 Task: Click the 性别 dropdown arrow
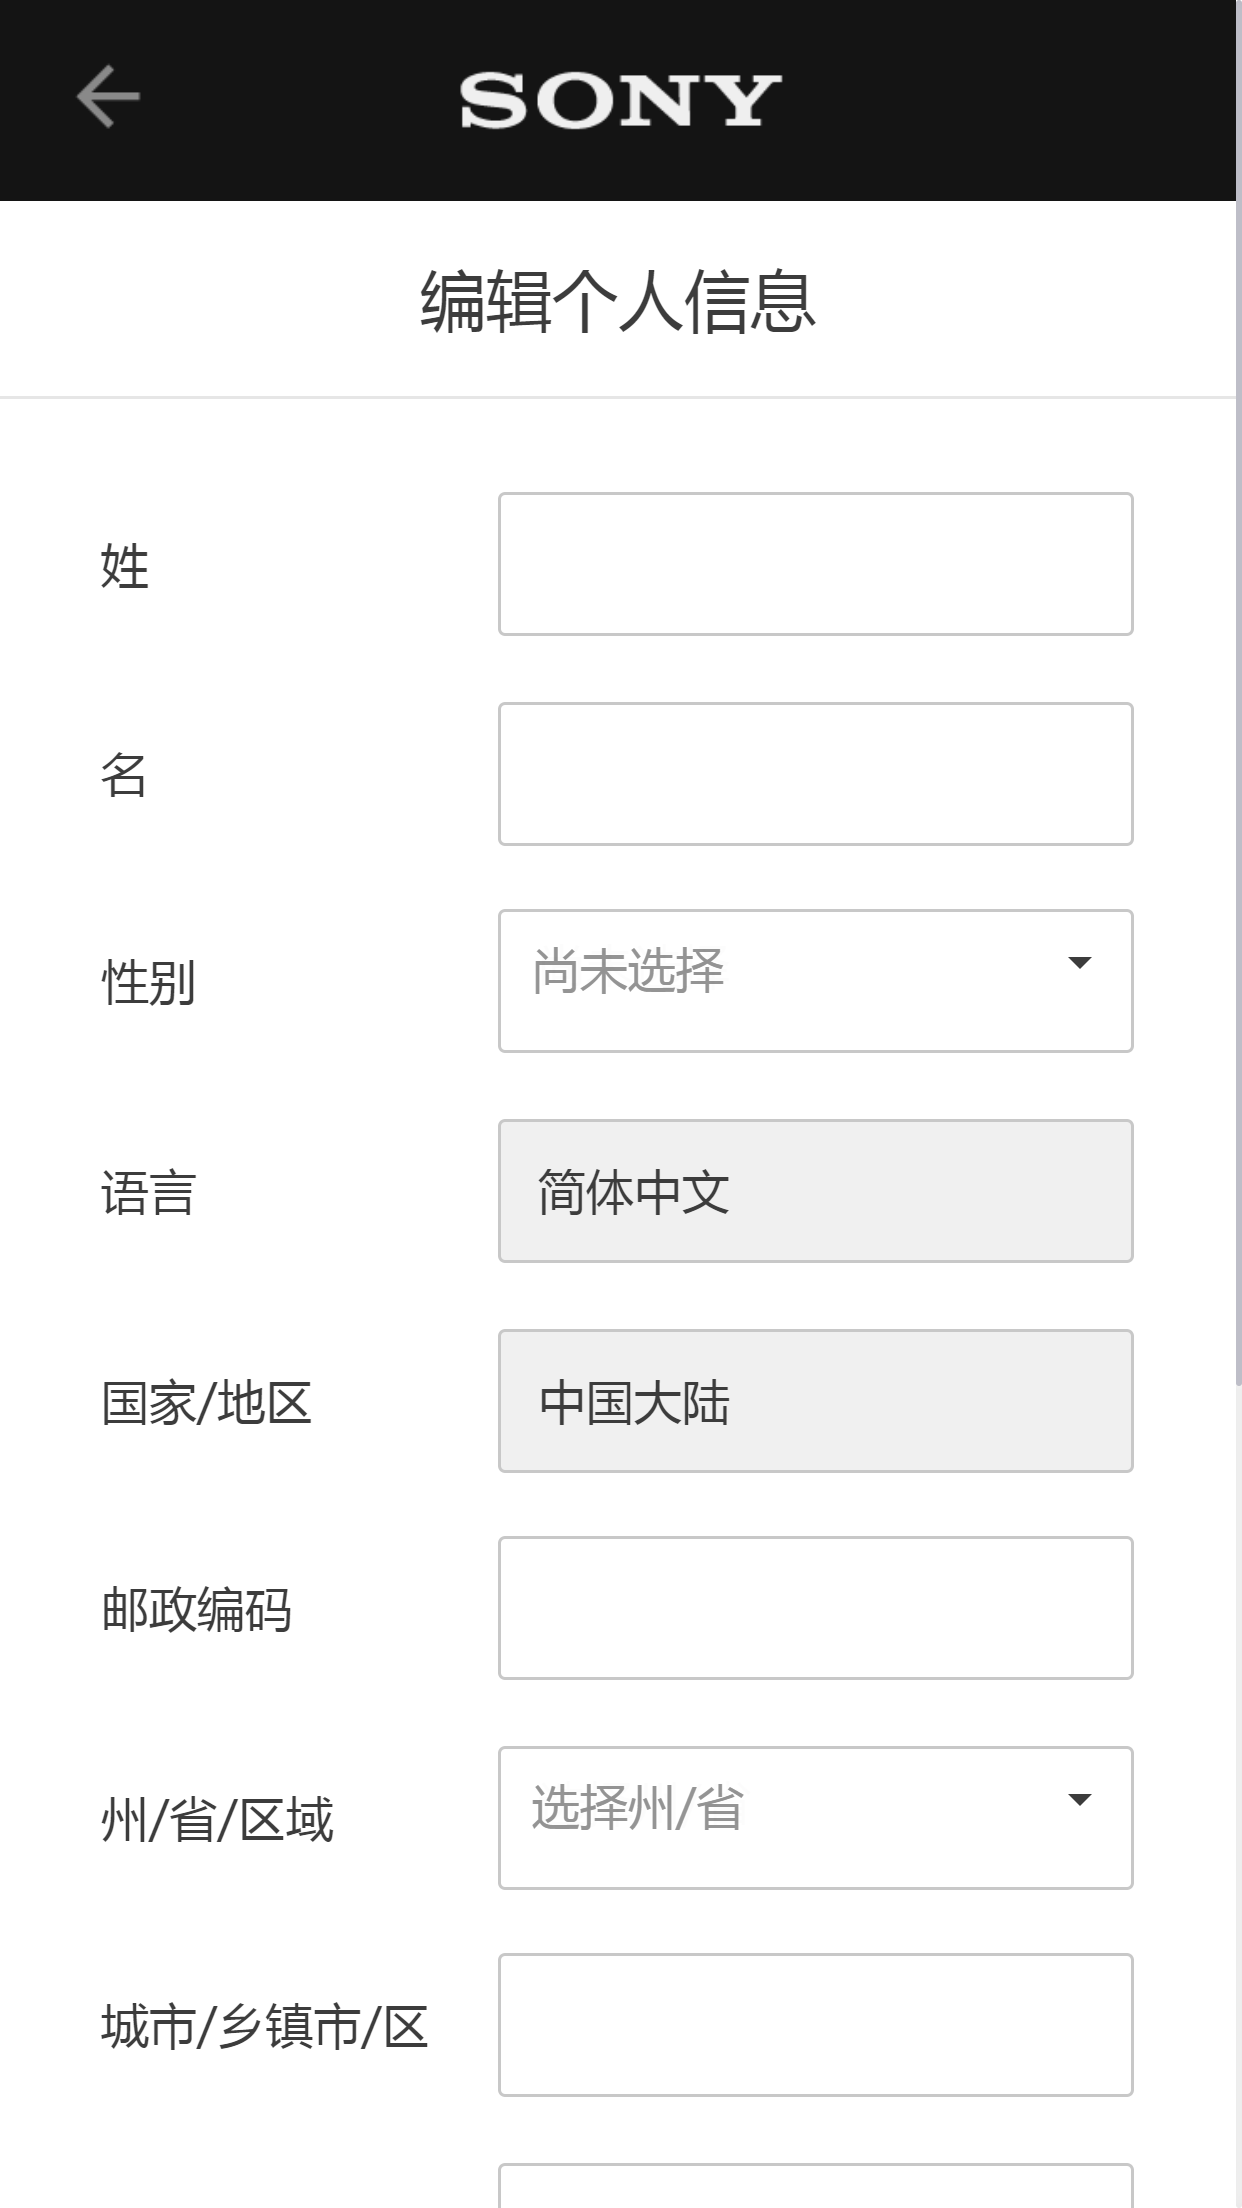pos(1081,963)
